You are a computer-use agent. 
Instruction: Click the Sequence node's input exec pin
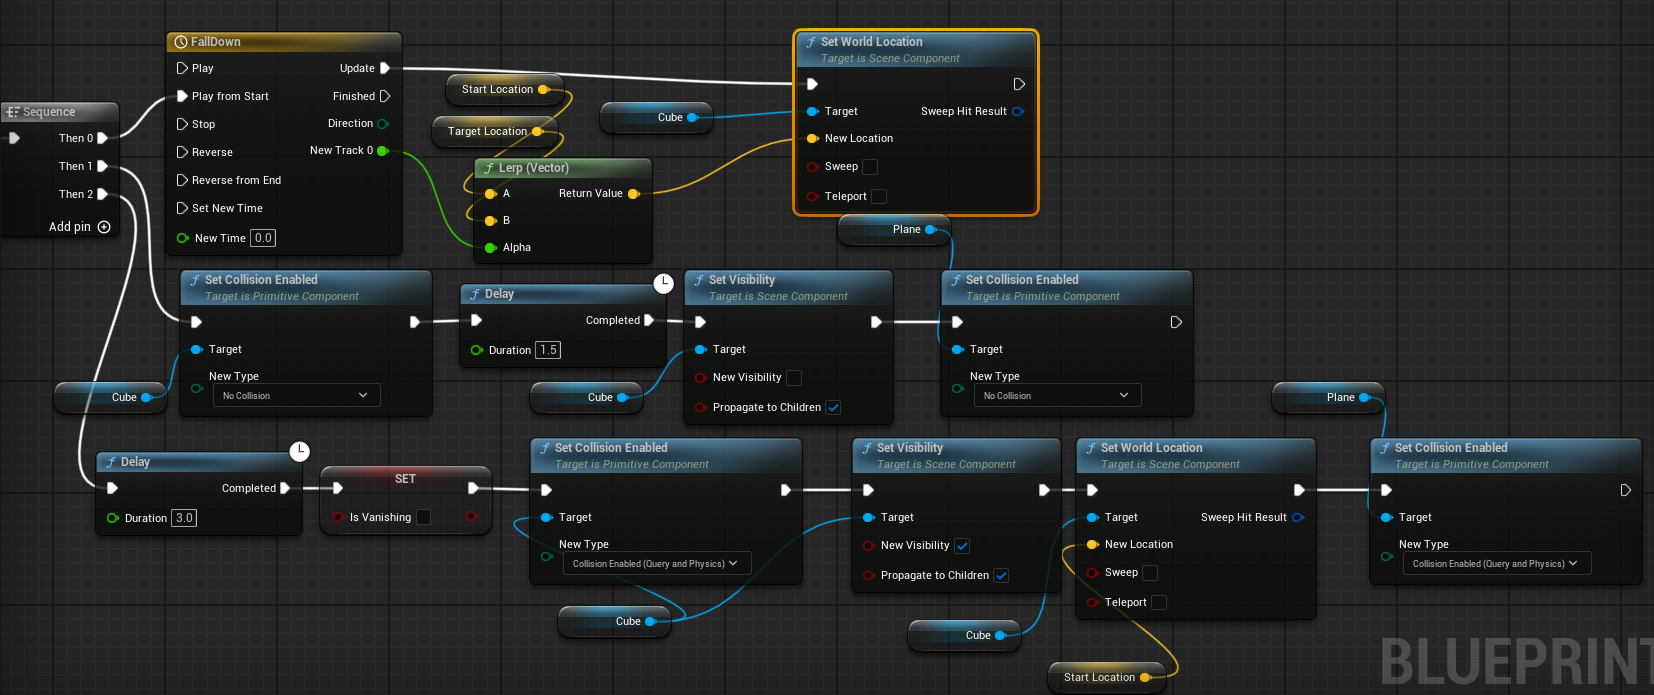pyautogui.click(x=14, y=138)
